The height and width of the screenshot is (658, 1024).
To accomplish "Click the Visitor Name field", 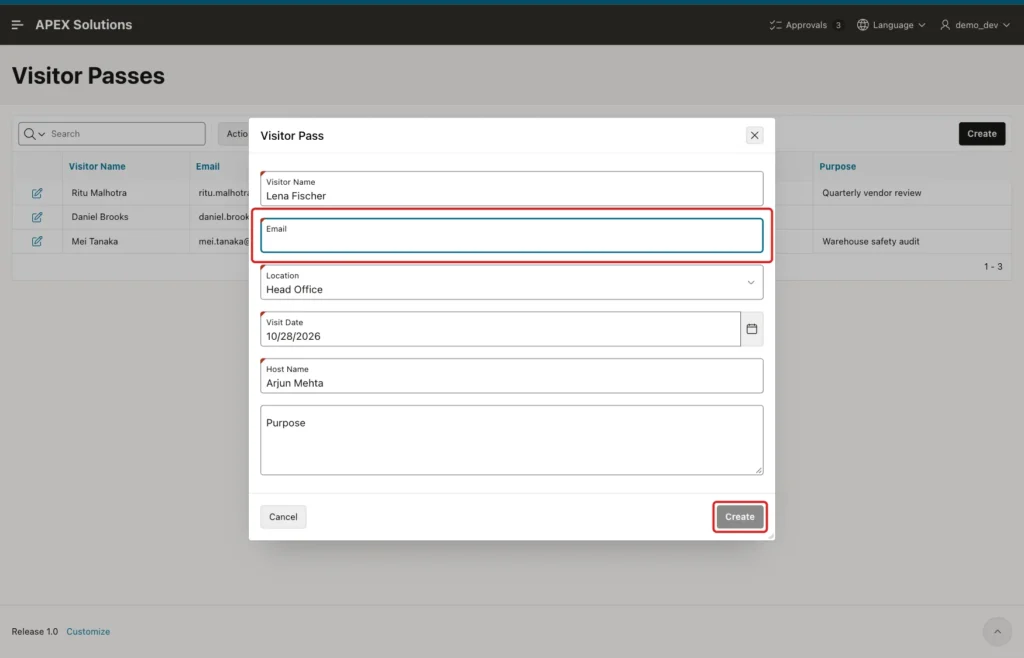I will tap(511, 189).
